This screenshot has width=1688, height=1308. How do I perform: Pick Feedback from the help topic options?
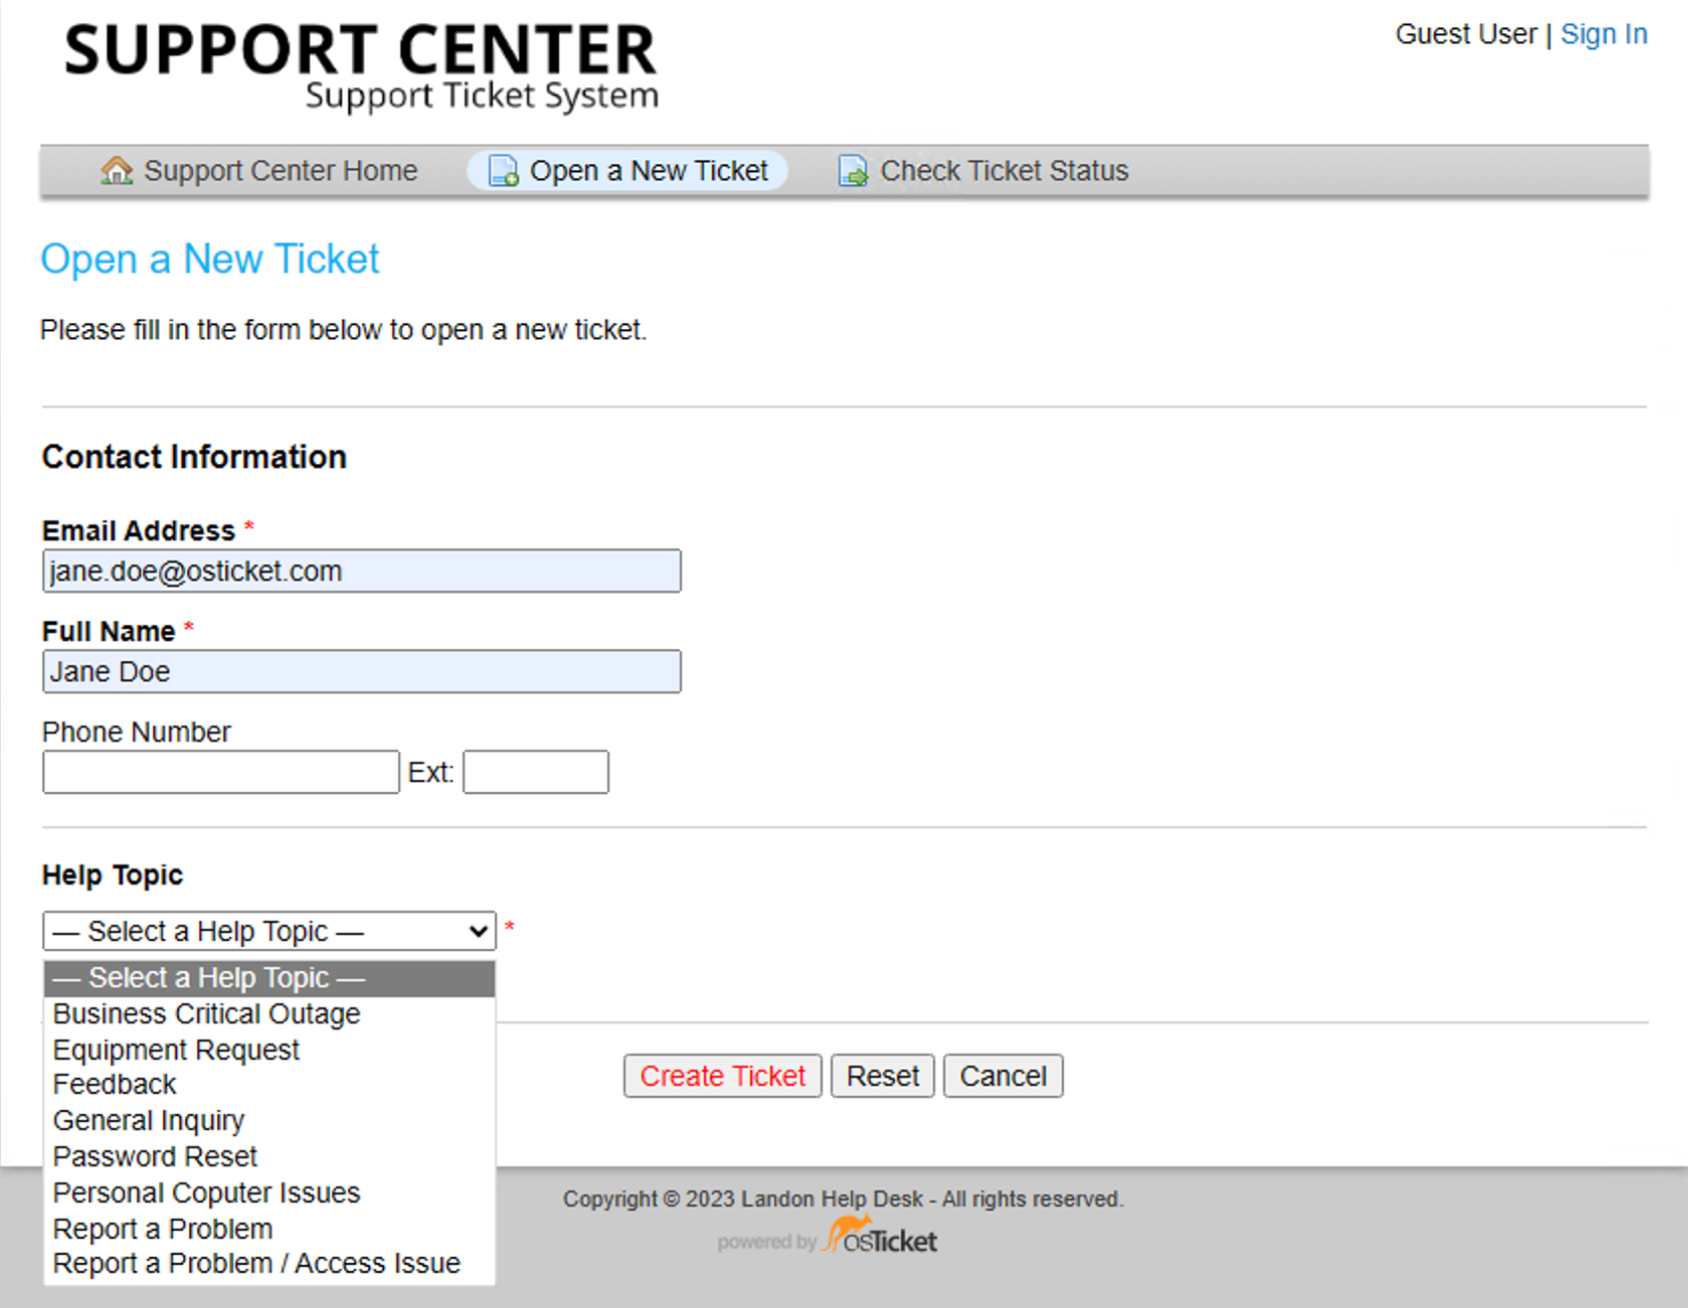coord(113,1084)
